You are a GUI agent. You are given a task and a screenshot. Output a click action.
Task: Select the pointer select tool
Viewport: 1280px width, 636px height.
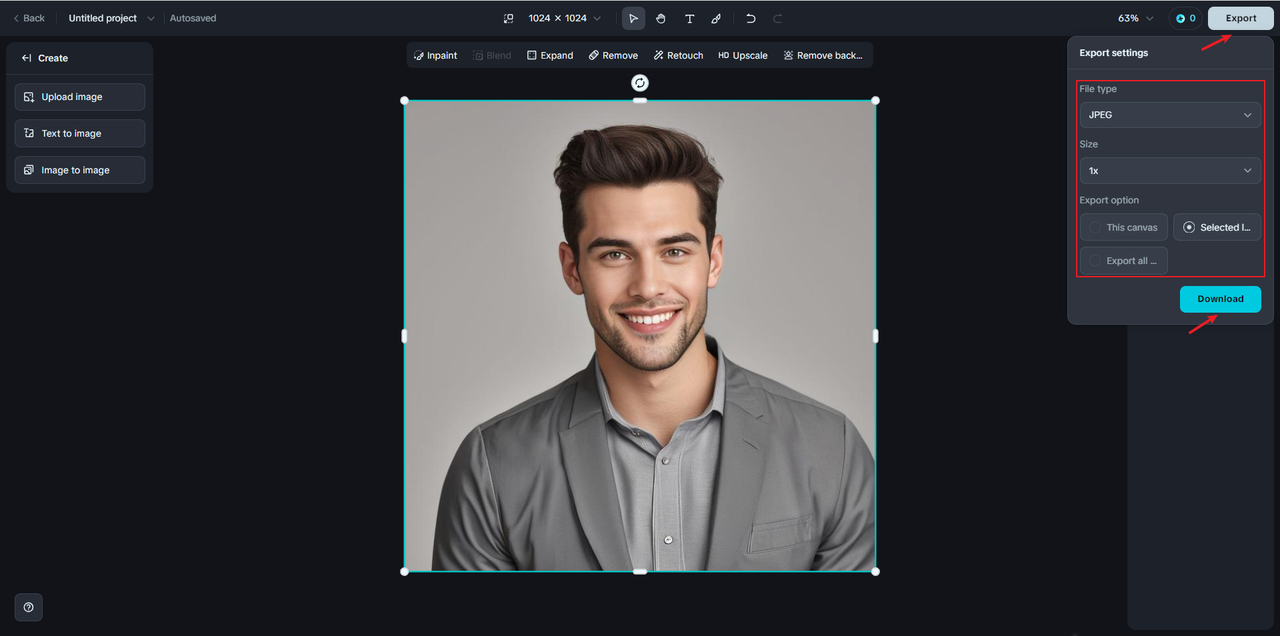click(633, 18)
